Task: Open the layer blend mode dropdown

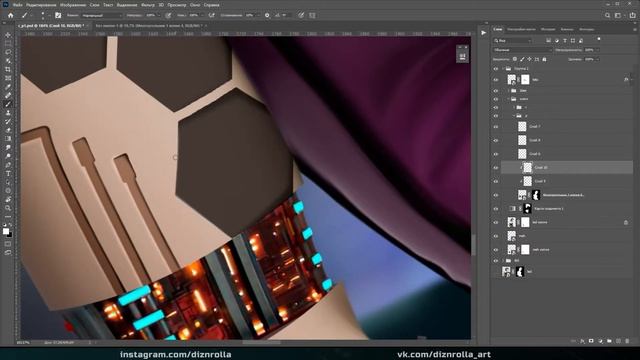Action: pyautogui.click(x=522, y=50)
